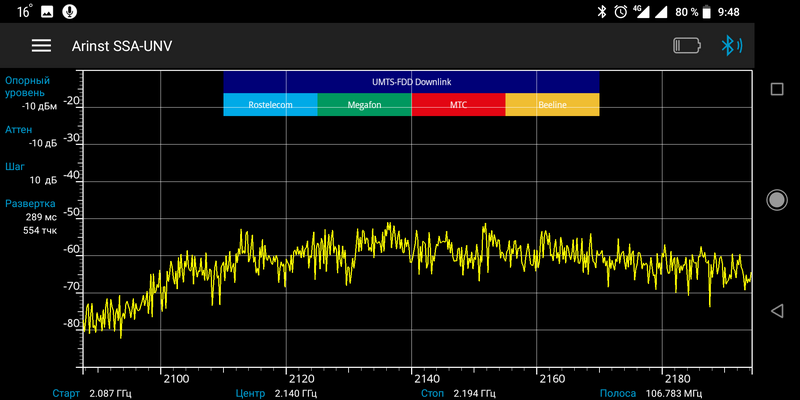The image size is (800, 400).
Task: Open recent apps with square button
Action: (777, 89)
